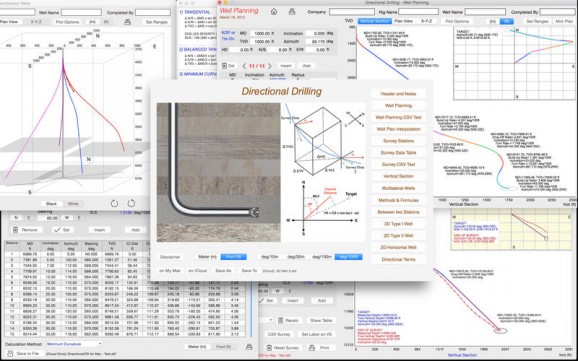Open 2D Type I Well module
This screenshot has height=361, width=578.
point(398,224)
